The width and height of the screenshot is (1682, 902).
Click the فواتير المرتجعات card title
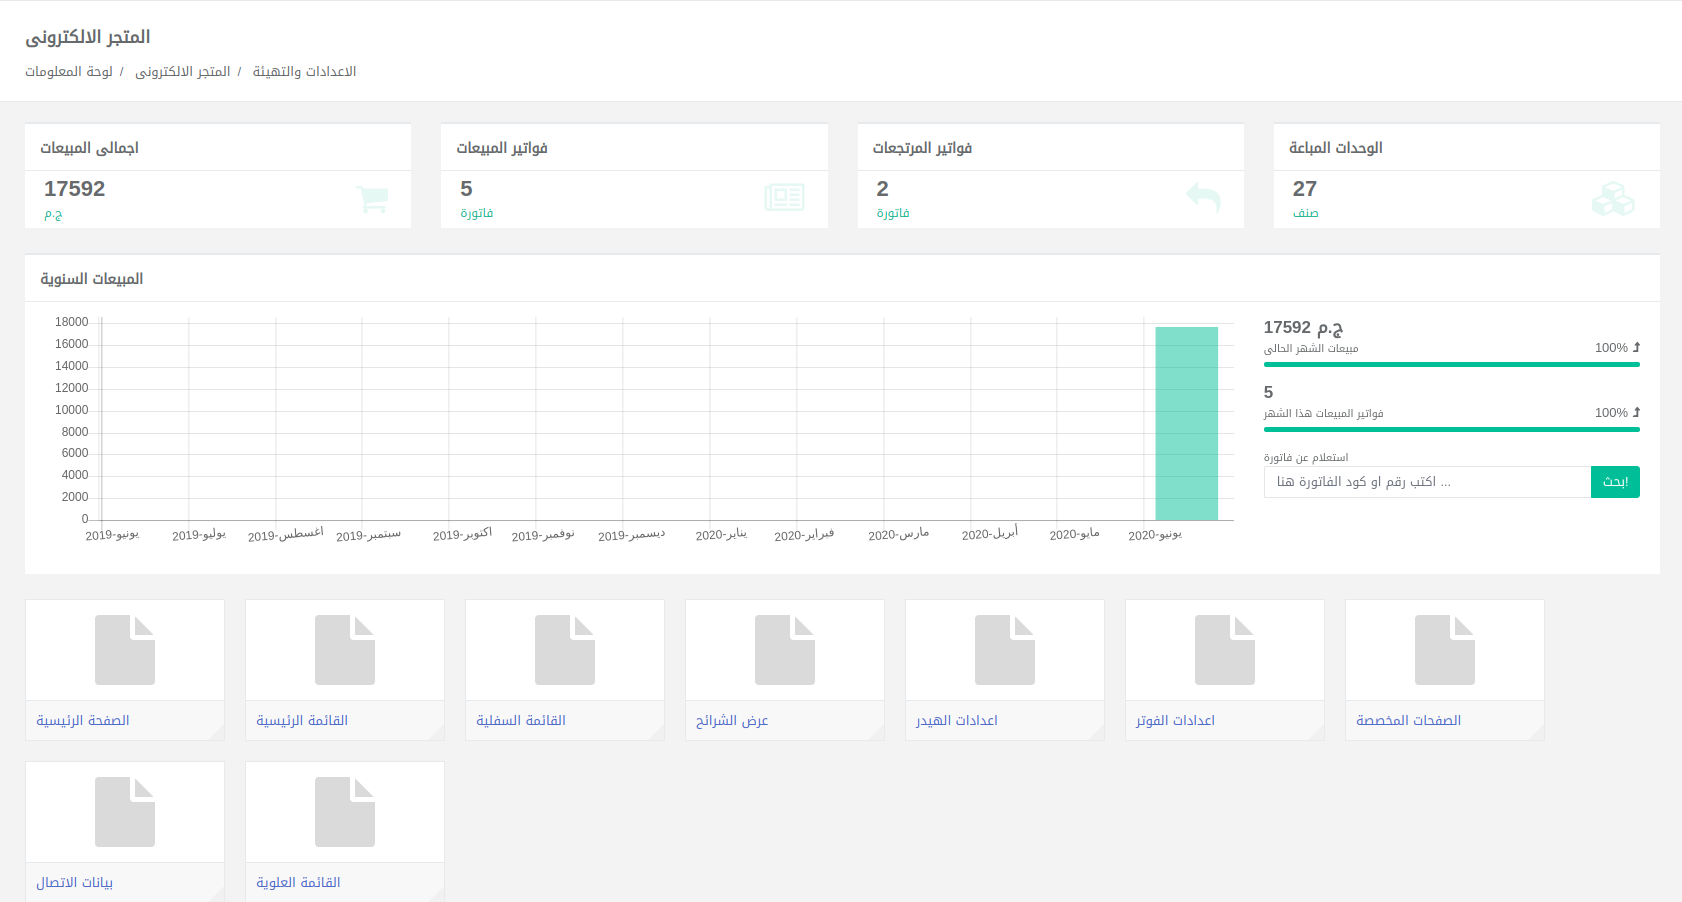(x=922, y=148)
